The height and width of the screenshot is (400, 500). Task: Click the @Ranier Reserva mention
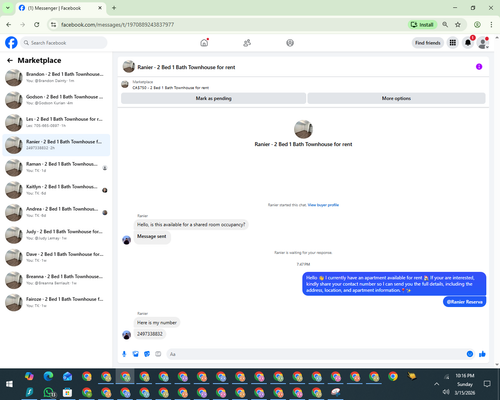pyautogui.click(x=464, y=302)
